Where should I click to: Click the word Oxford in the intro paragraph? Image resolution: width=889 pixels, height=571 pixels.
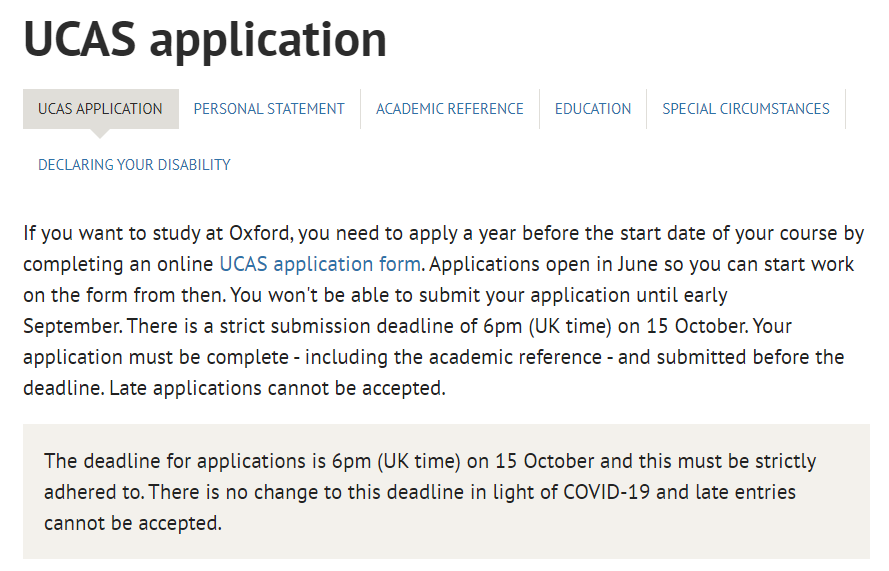tap(261, 233)
